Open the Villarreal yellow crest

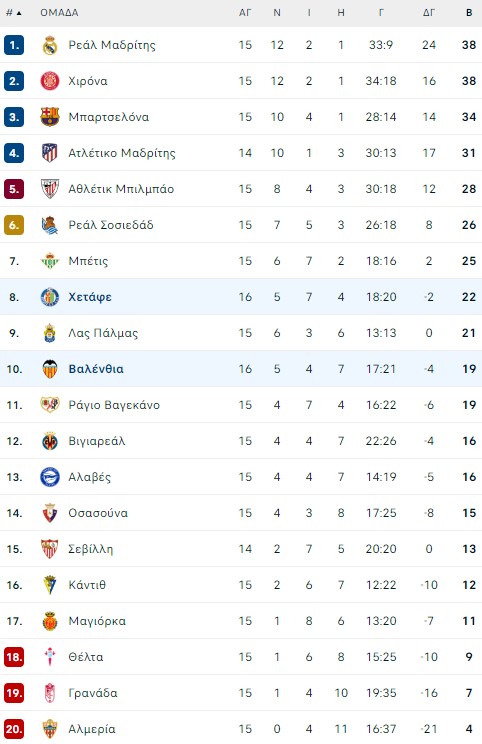pos(50,441)
